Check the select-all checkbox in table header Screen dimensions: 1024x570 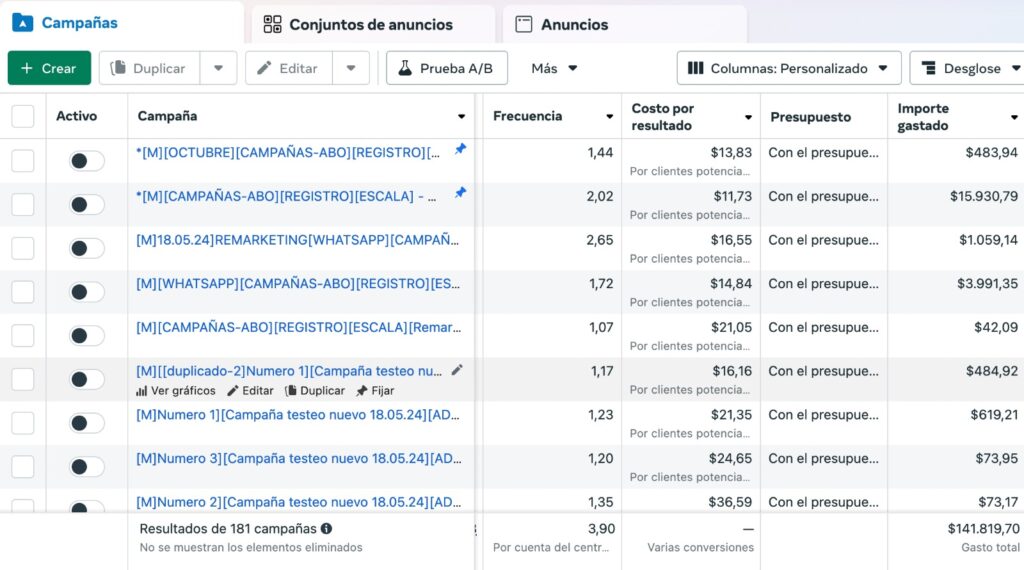tap(23, 116)
